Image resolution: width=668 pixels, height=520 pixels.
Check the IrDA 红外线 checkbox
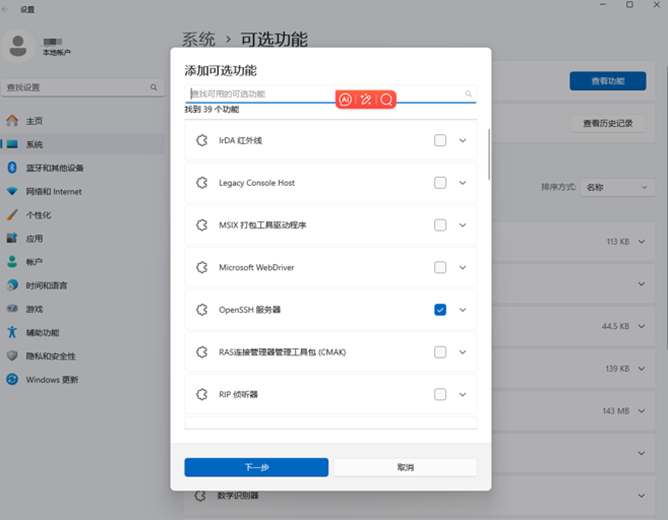click(440, 140)
